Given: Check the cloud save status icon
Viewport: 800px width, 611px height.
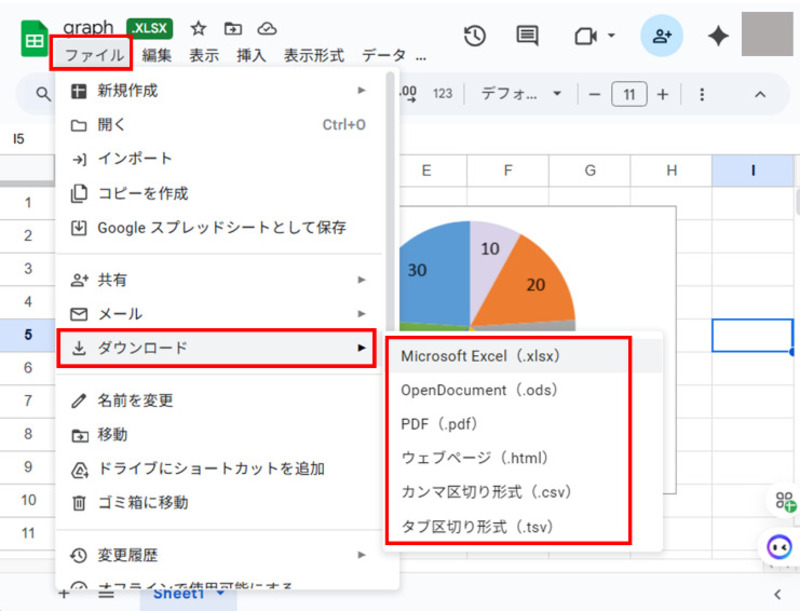Looking at the screenshot, I should pyautogui.click(x=266, y=29).
